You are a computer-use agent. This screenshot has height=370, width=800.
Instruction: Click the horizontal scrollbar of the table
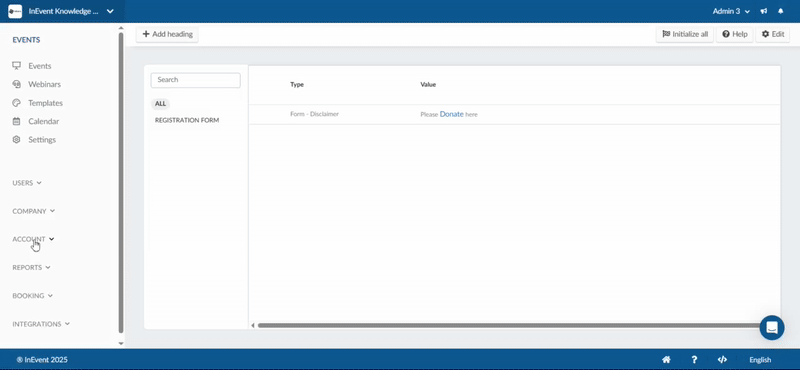pyautogui.click(x=510, y=325)
